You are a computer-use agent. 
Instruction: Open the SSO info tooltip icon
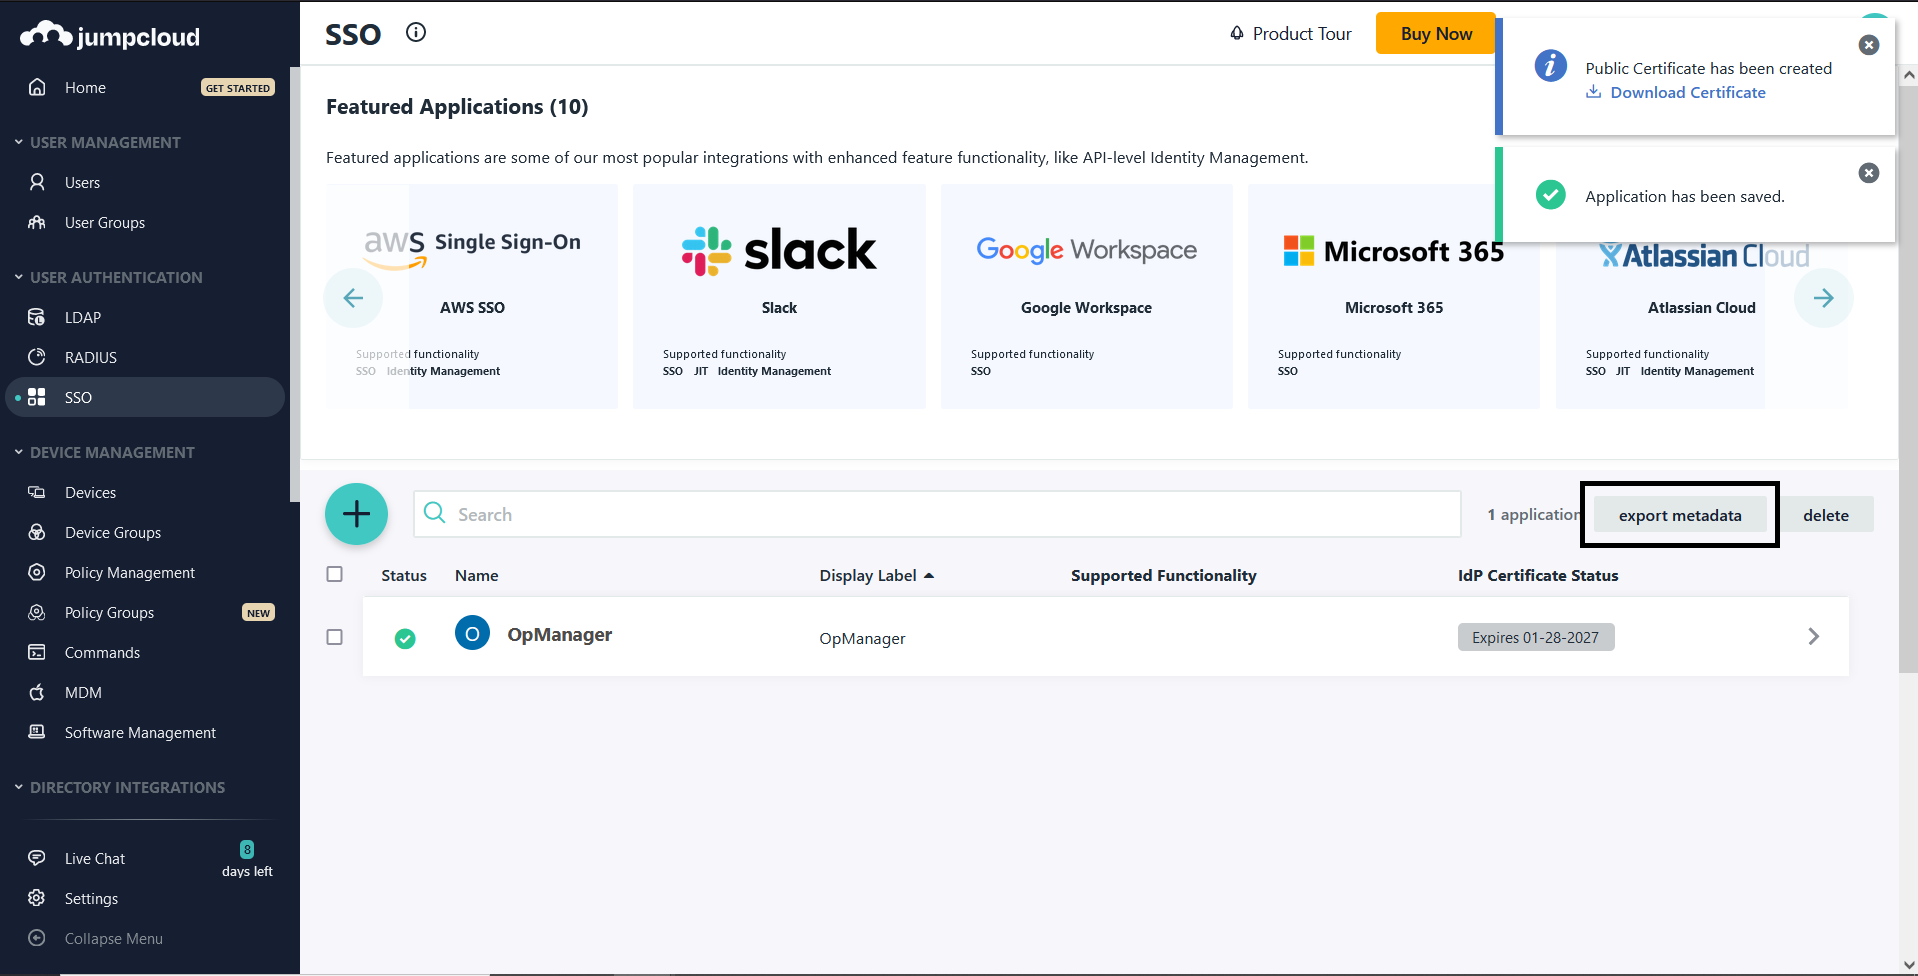(415, 32)
